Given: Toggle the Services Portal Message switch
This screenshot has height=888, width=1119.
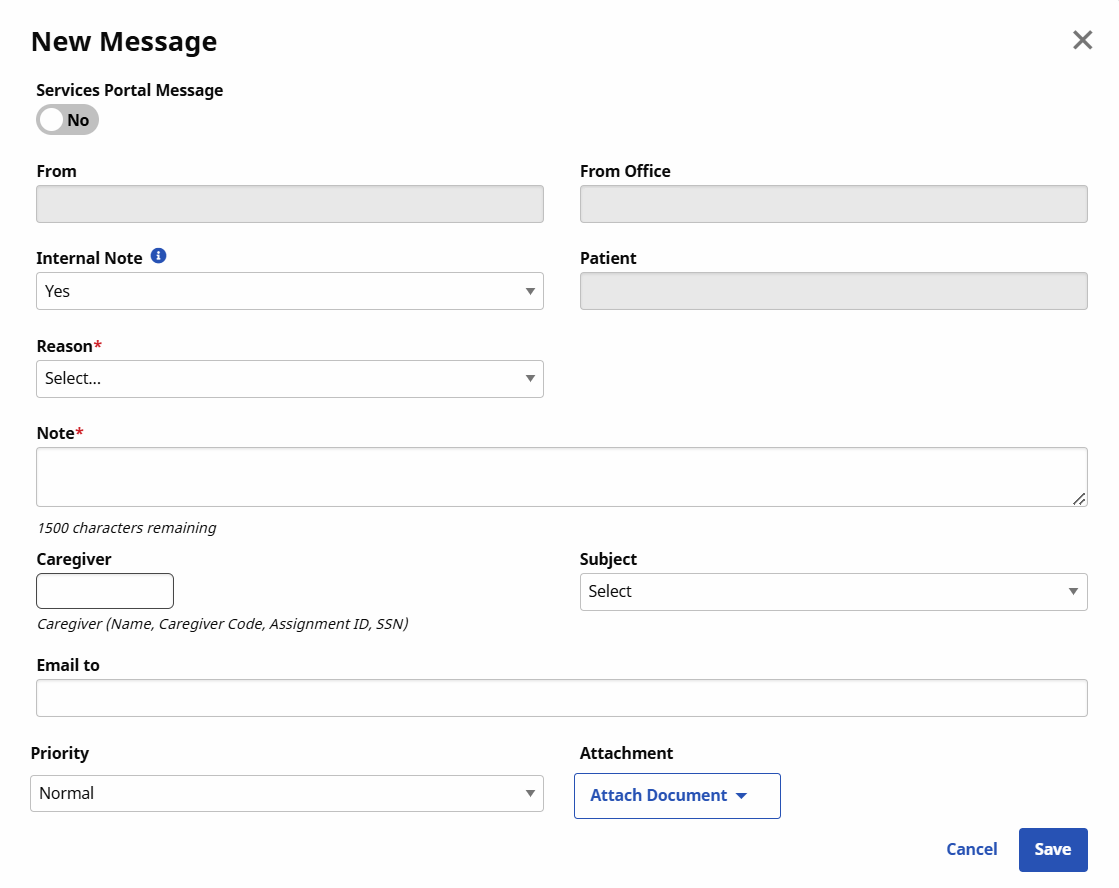Looking at the screenshot, I should [x=67, y=120].
